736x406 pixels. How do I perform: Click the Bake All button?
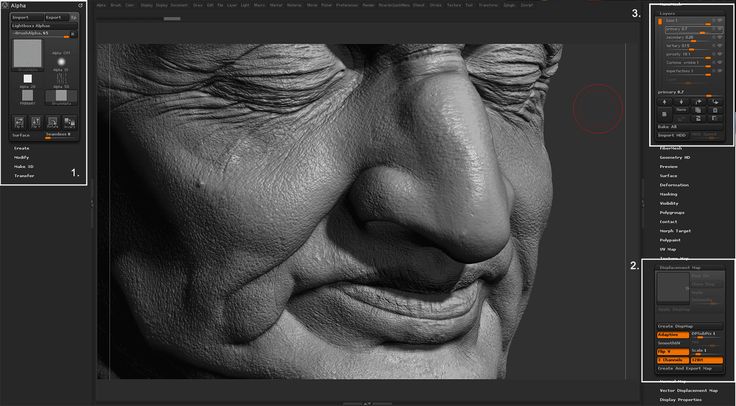coord(690,127)
